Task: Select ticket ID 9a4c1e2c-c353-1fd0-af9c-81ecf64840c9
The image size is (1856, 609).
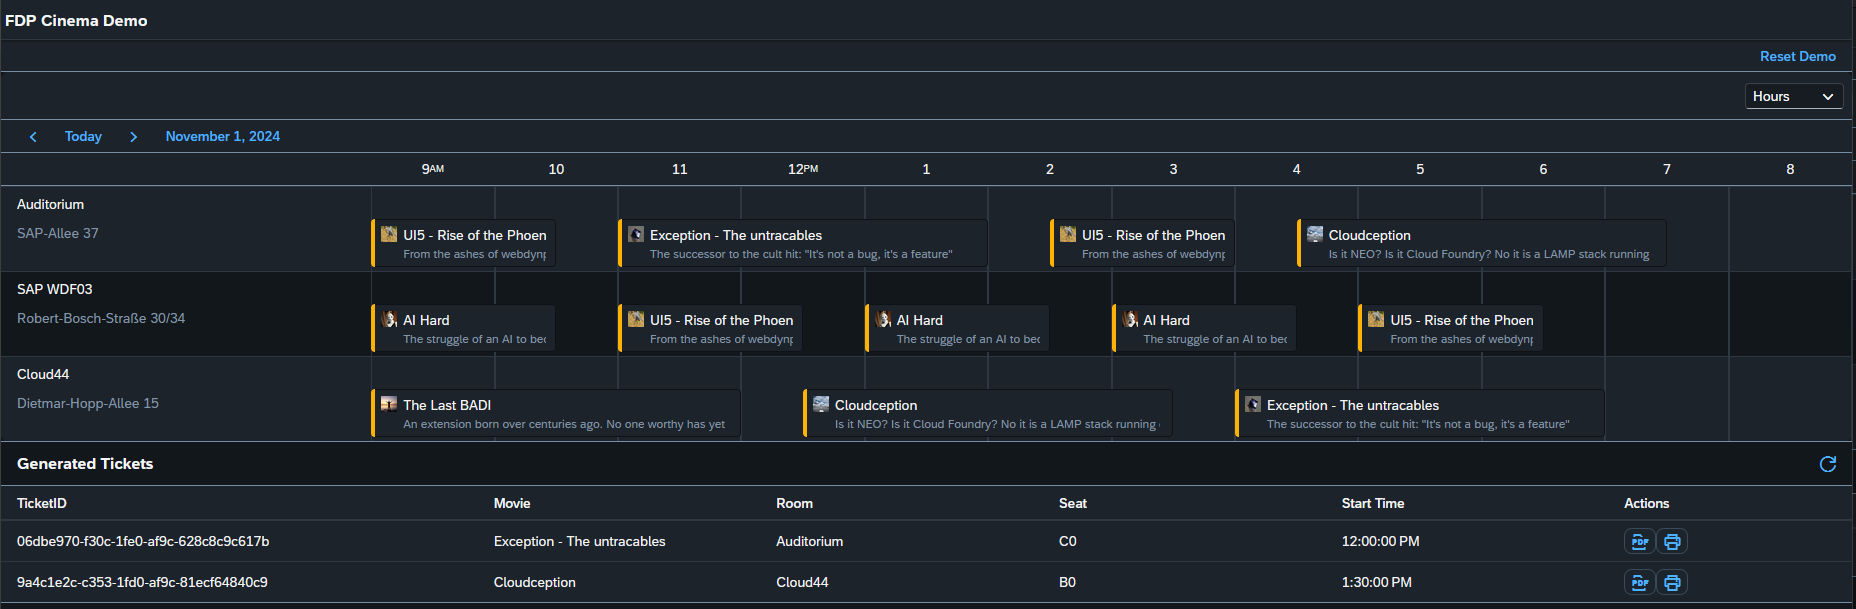Action: 142,582
